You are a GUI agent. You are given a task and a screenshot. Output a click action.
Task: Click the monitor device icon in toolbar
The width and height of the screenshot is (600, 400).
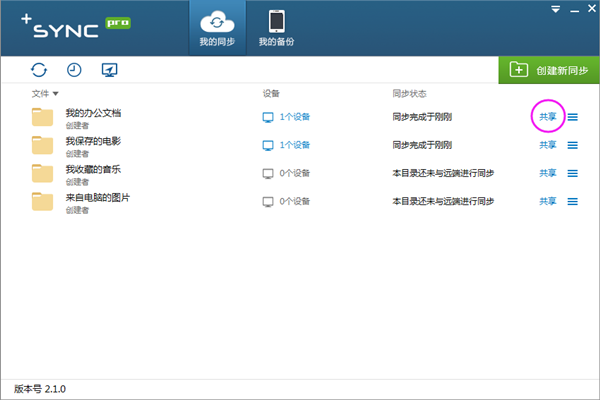pyautogui.click(x=110, y=70)
